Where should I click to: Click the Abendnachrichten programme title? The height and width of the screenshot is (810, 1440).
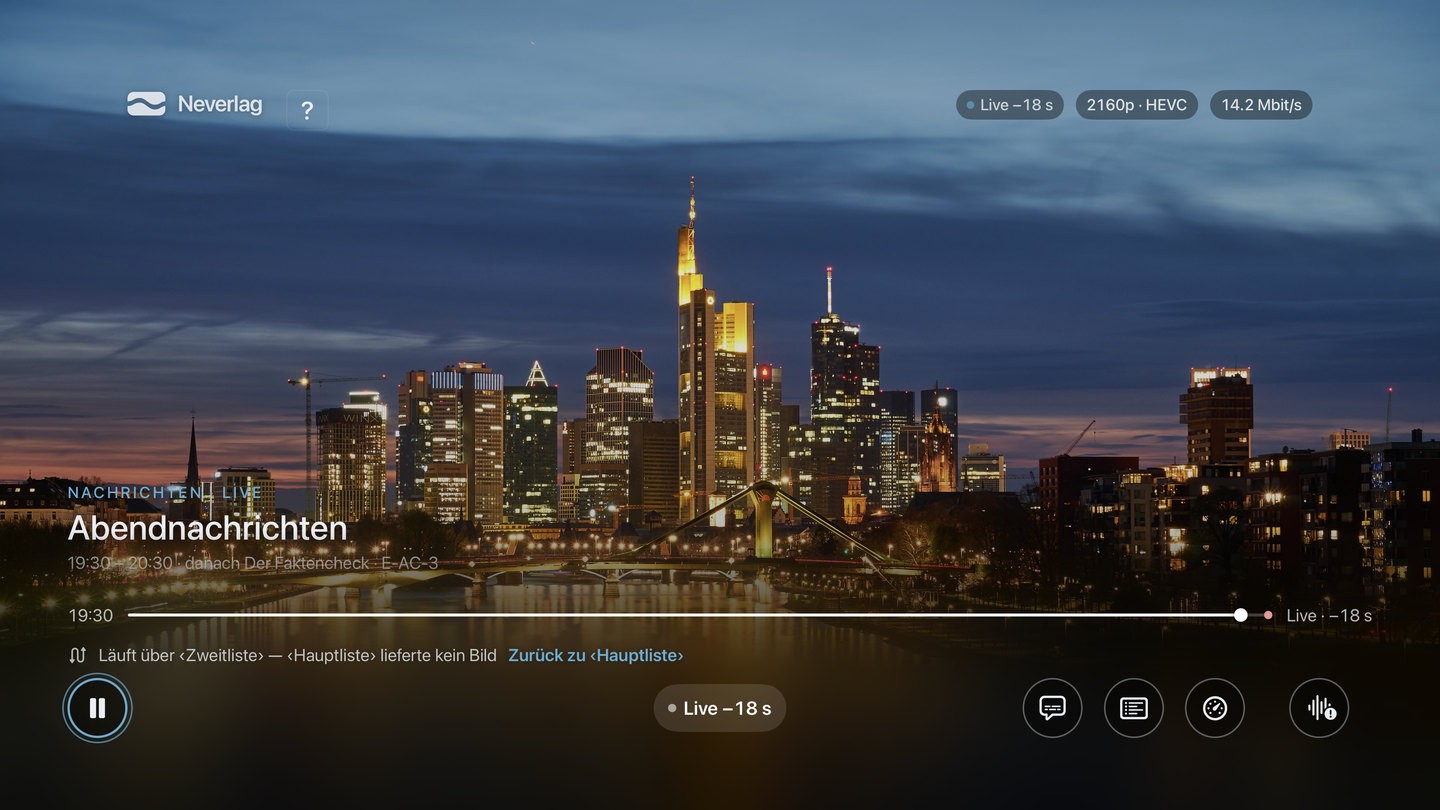[x=207, y=528]
